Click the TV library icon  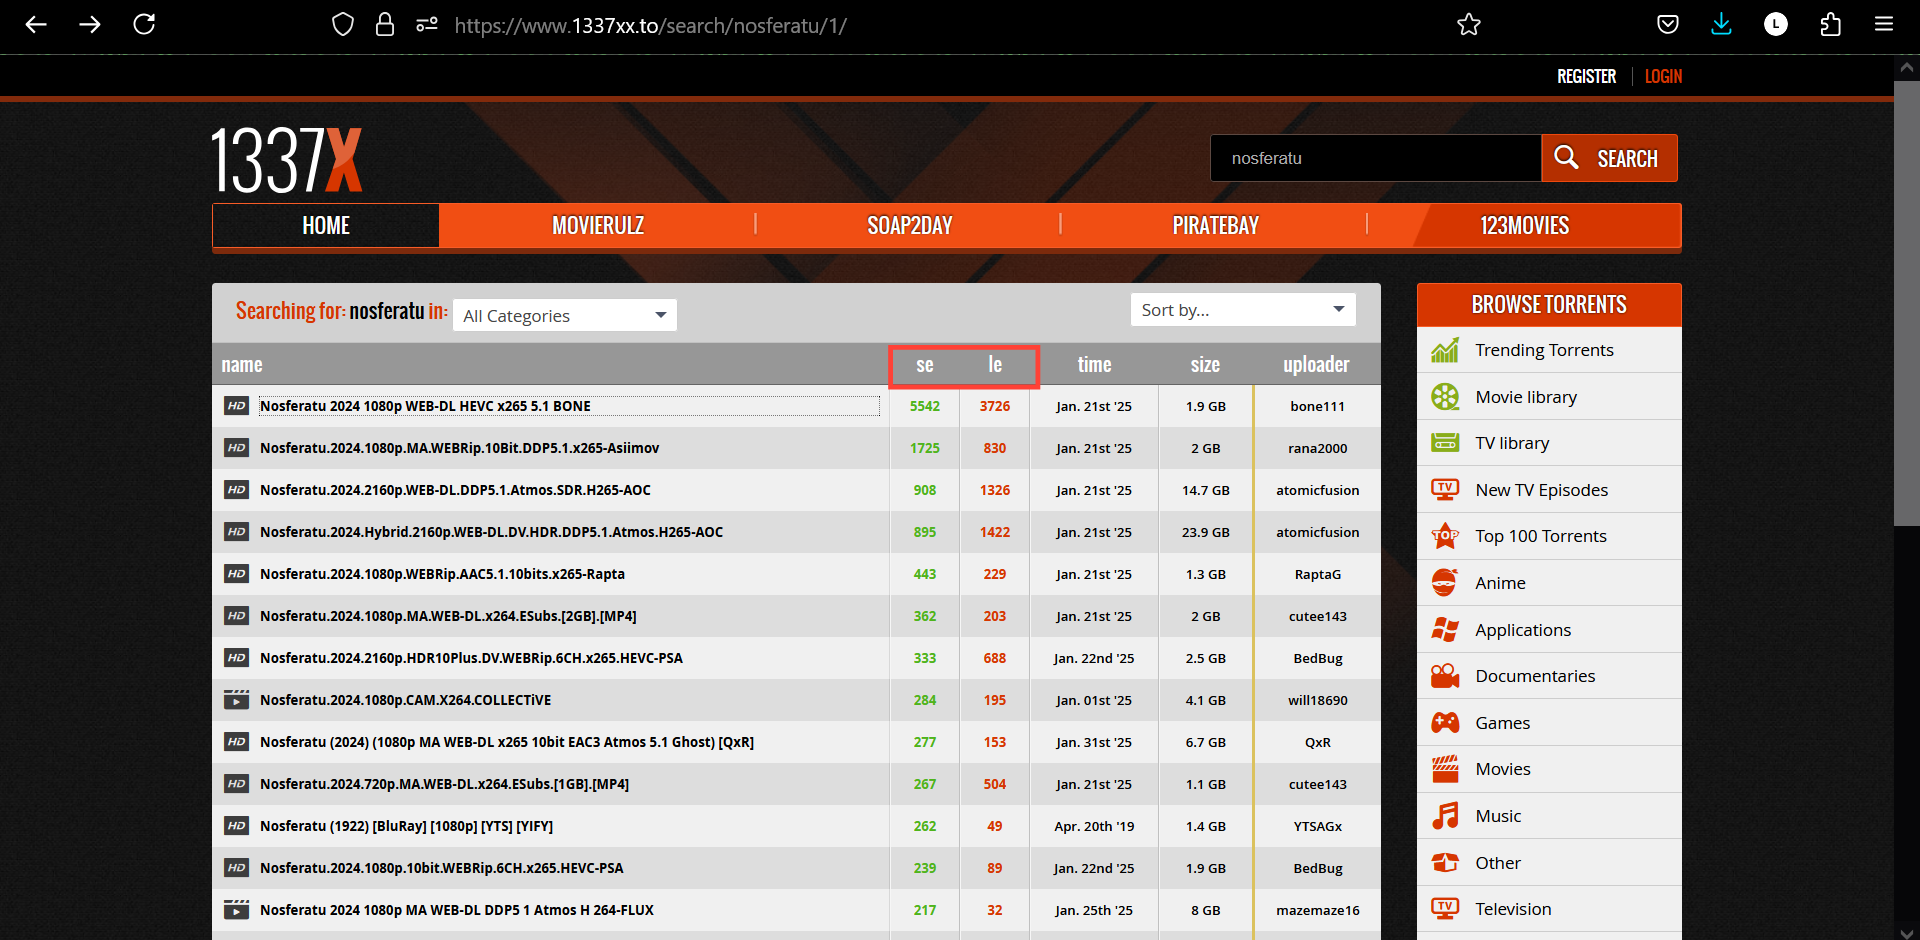[1445, 443]
